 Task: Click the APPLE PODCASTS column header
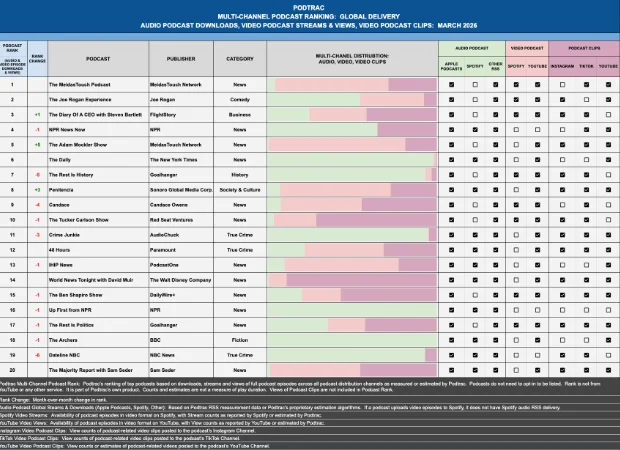click(451, 66)
